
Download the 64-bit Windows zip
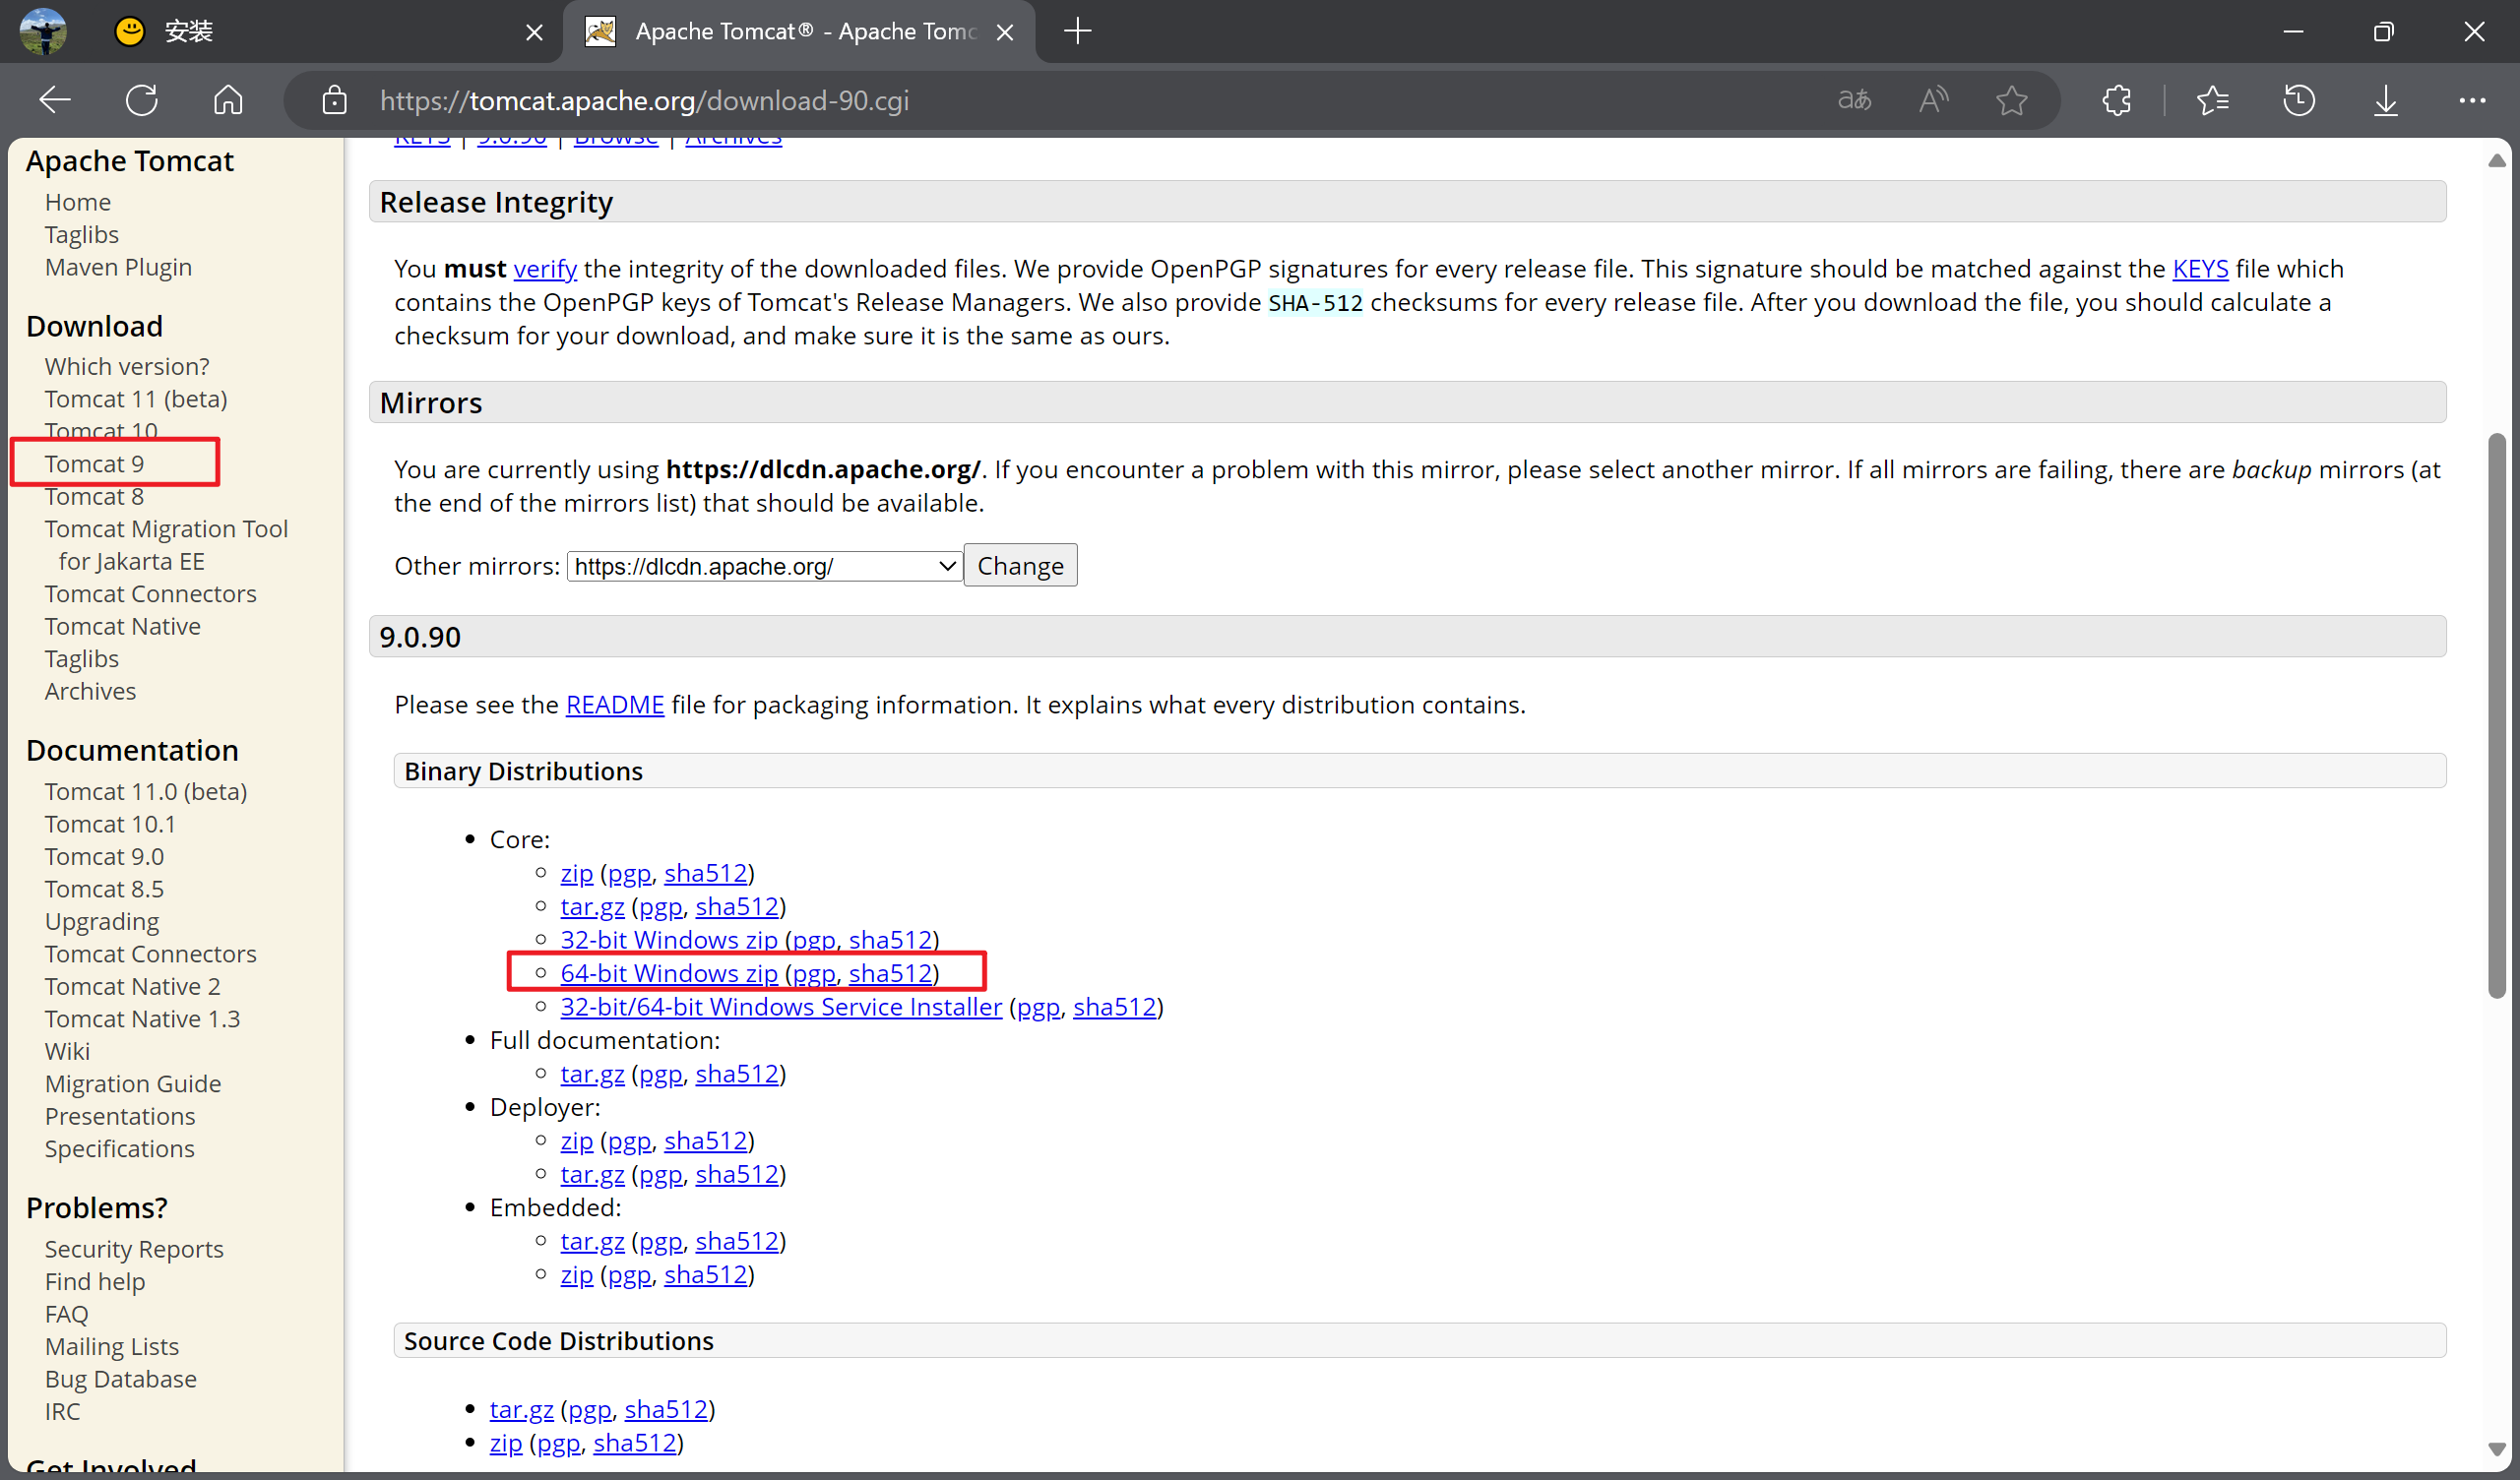669,973
